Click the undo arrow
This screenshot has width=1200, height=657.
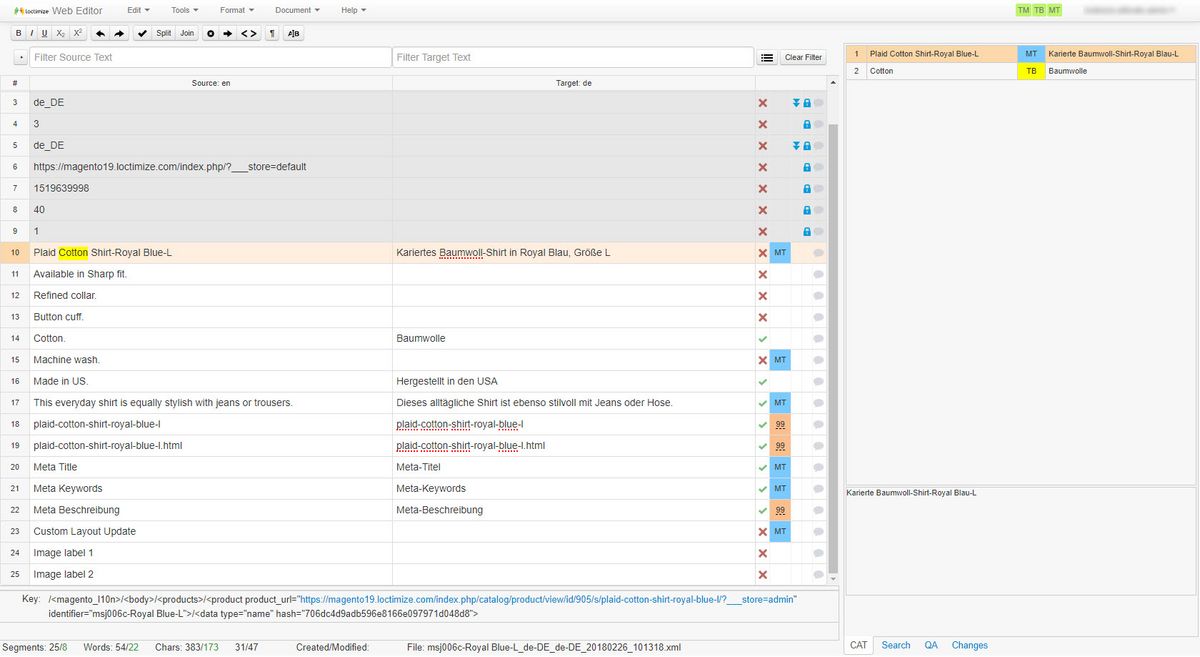pos(100,33)
